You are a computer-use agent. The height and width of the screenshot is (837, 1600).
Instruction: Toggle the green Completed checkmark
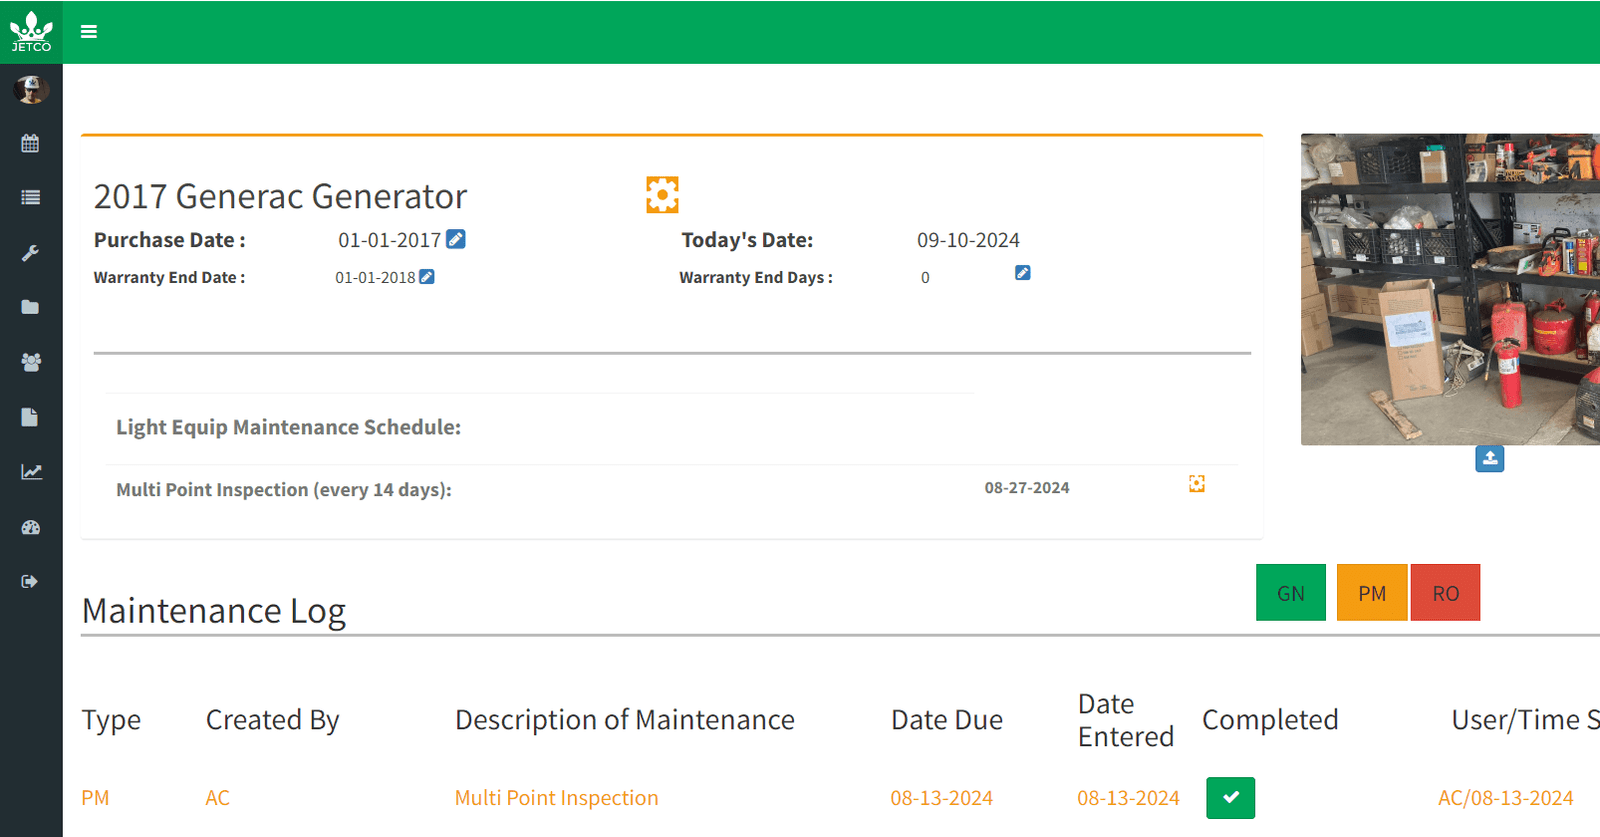(x=1230, y=798)
